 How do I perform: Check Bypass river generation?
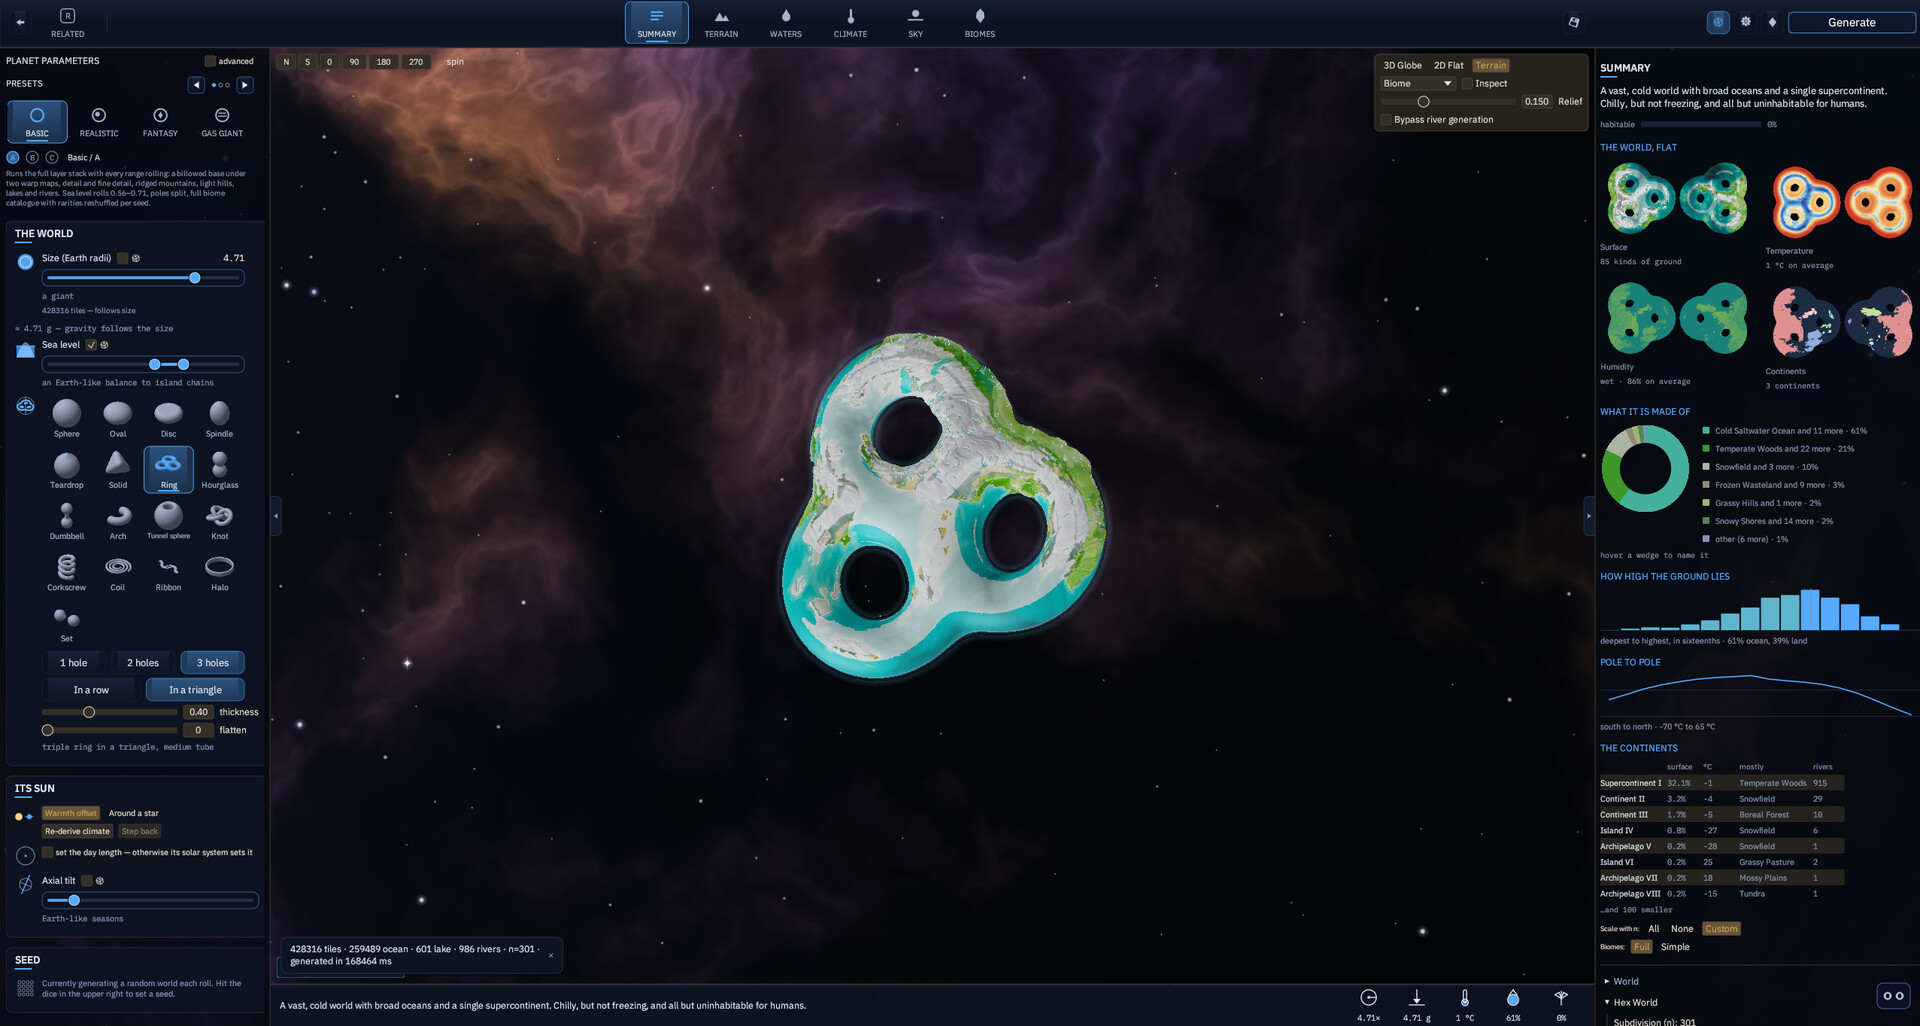pos(1386,120)
